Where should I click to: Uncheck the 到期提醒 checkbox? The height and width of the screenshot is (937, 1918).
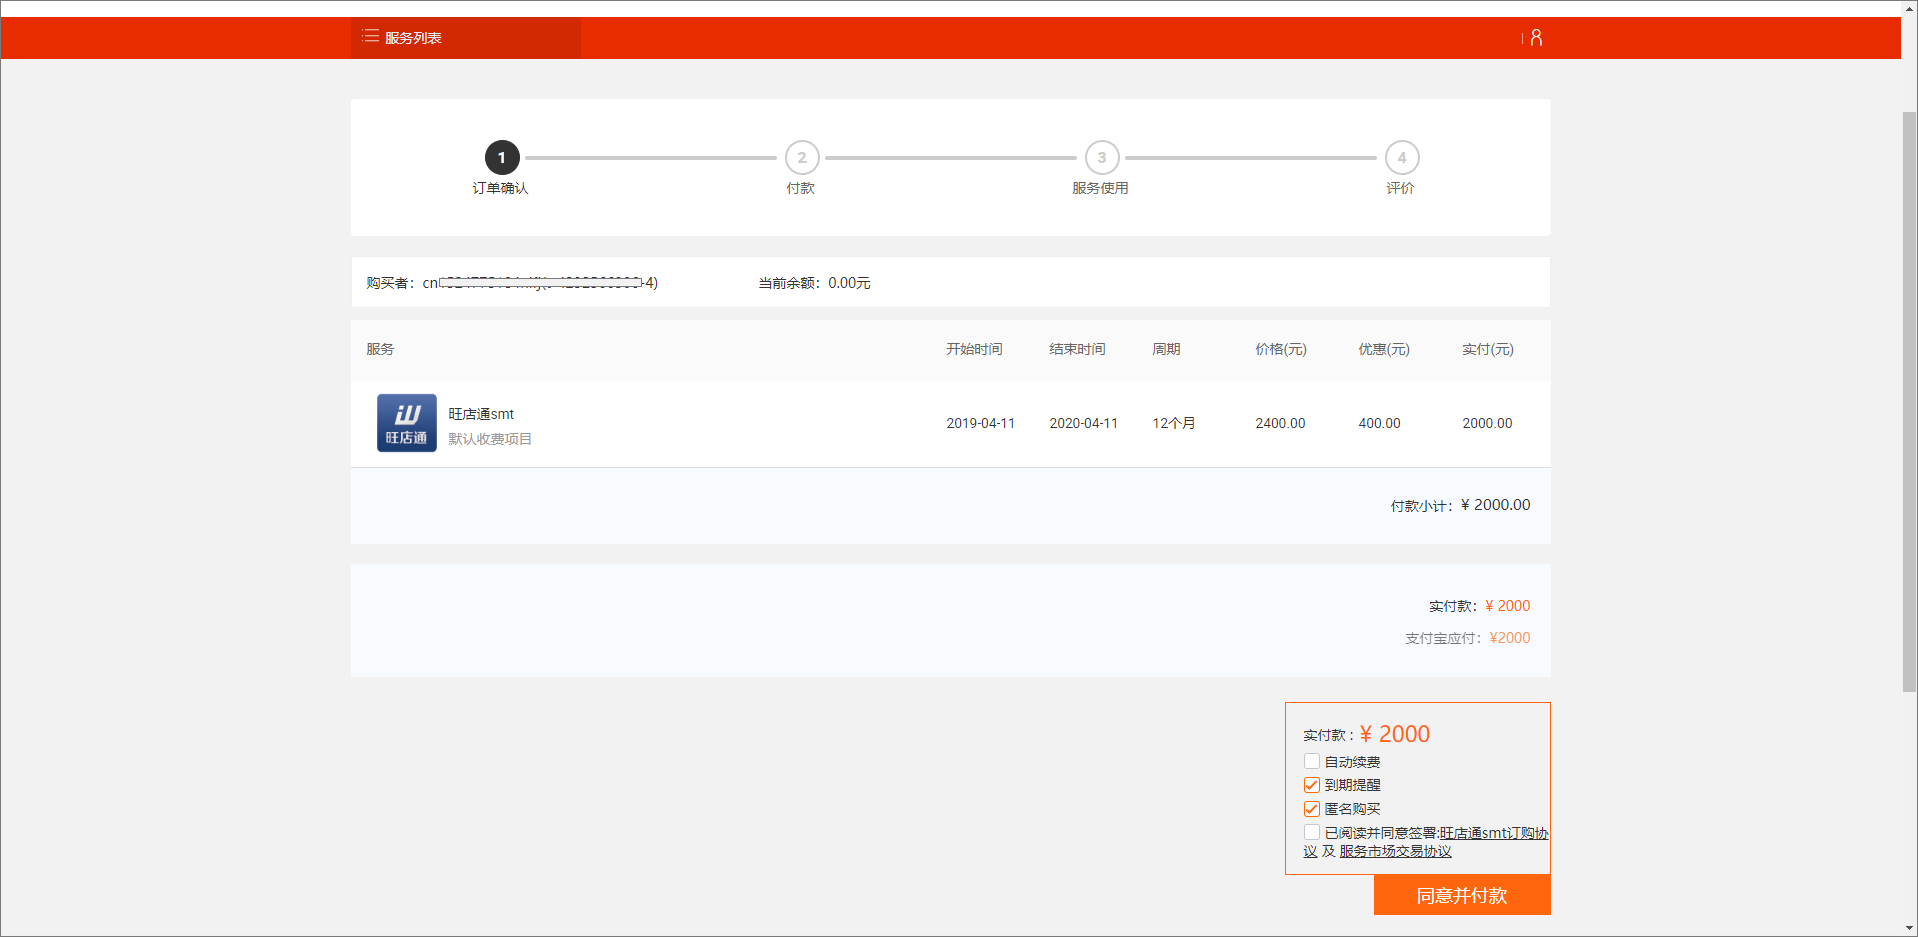click(1312, 785)
